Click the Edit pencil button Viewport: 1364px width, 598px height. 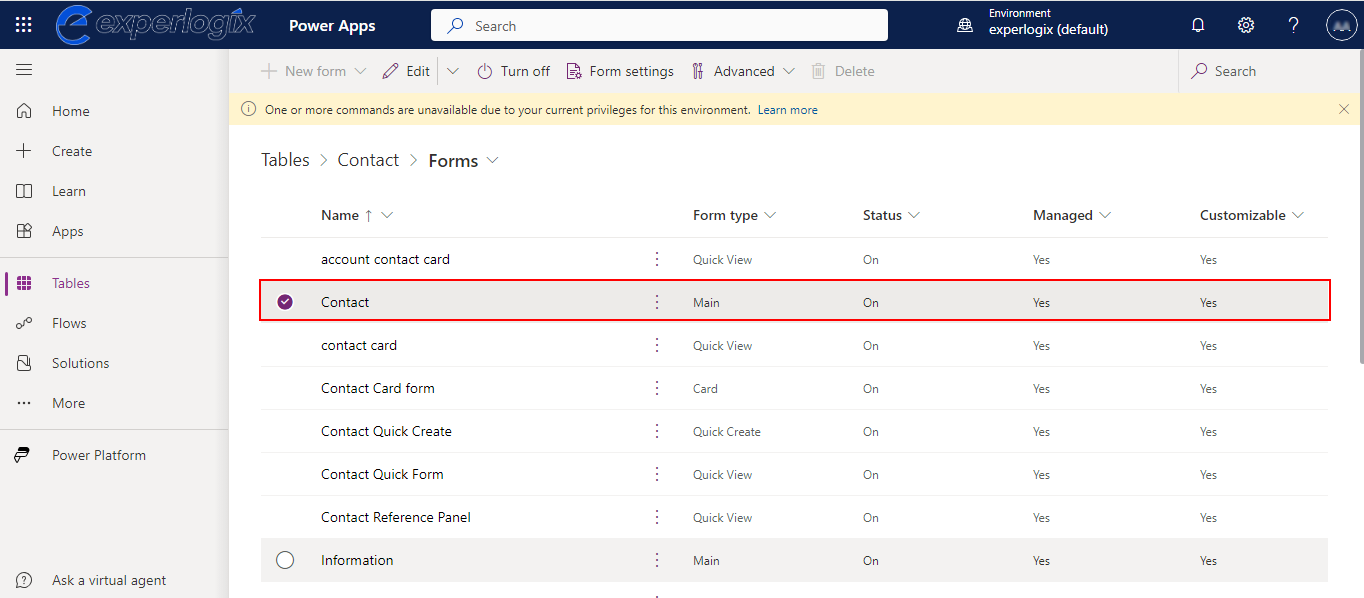[406, 71]
